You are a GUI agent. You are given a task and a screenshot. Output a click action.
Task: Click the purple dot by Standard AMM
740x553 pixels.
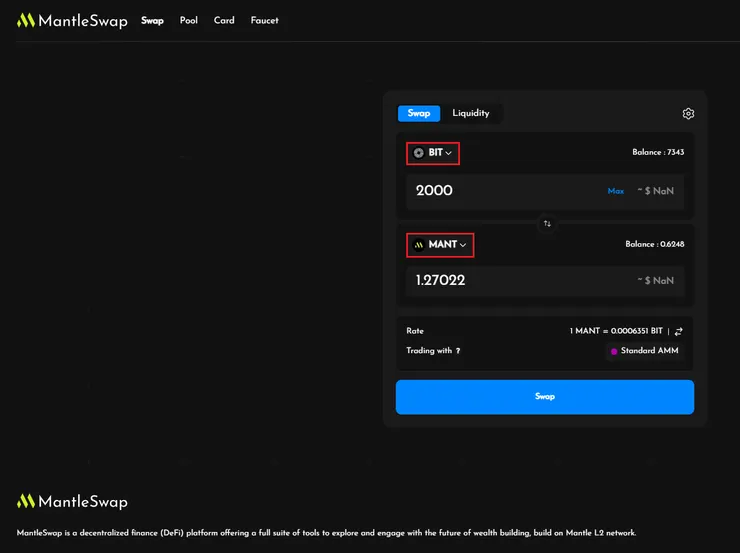click(614, 352)
